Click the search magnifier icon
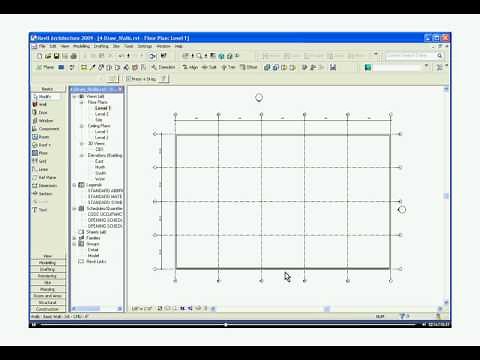The image size is (480, 360). [440, 56]
